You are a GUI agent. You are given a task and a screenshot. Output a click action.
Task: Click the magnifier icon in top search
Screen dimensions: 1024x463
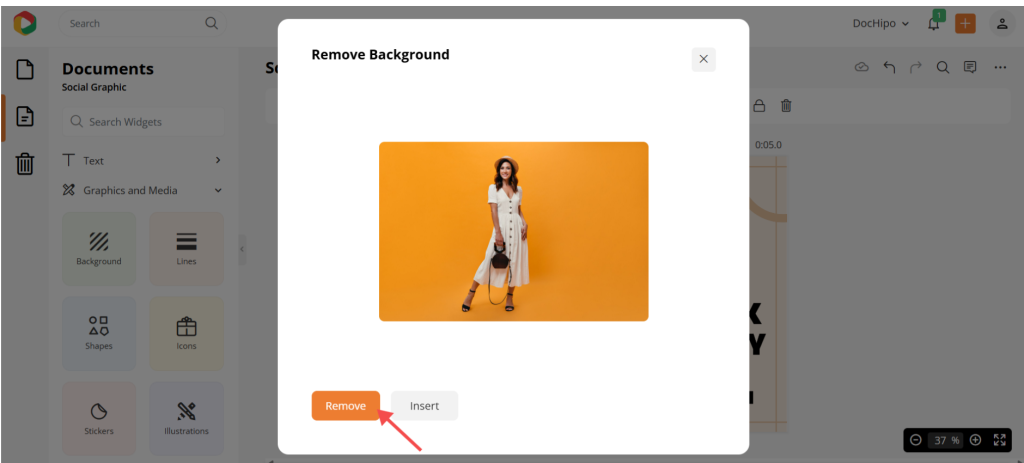pyautogui.click(x=211, y=24)
